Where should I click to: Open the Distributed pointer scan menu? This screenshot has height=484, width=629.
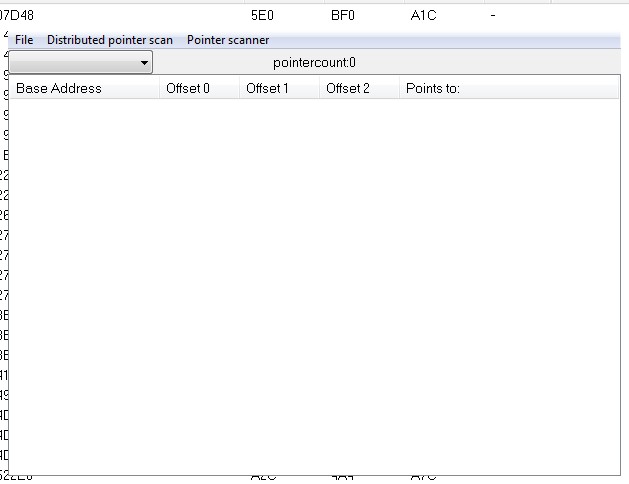click(x=109, y=40)
